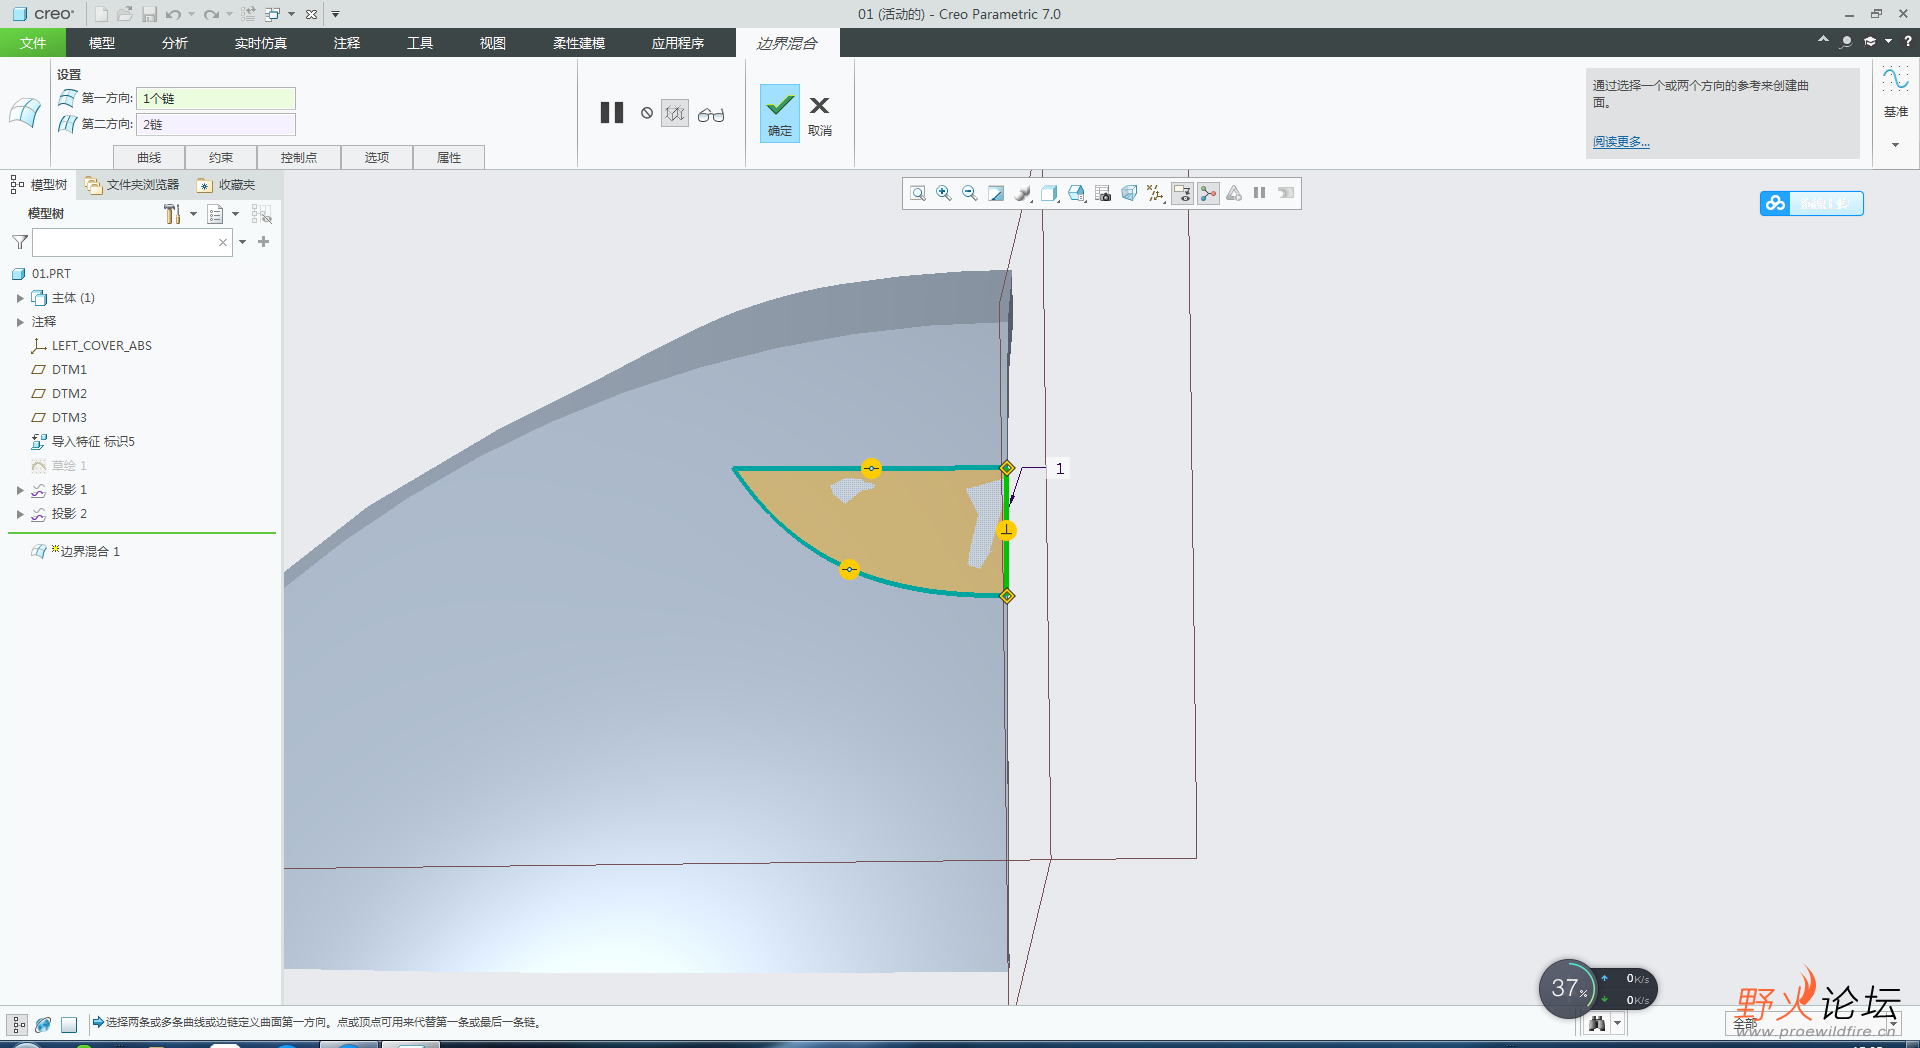Image resolution: width=1920 pixels, height=1048 pixels.
Task: Open the tree settings dropdown arrow
Action: click(193, 214)
